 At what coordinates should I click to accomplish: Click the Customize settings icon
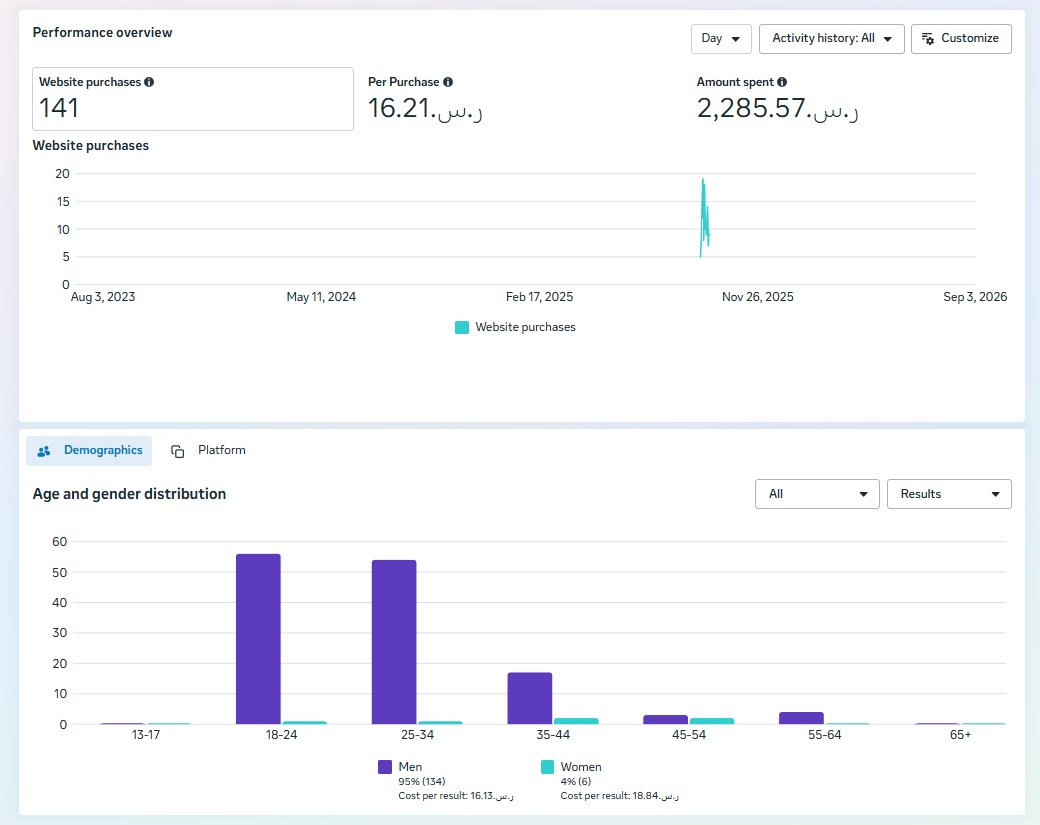click(x=928, y=38)
